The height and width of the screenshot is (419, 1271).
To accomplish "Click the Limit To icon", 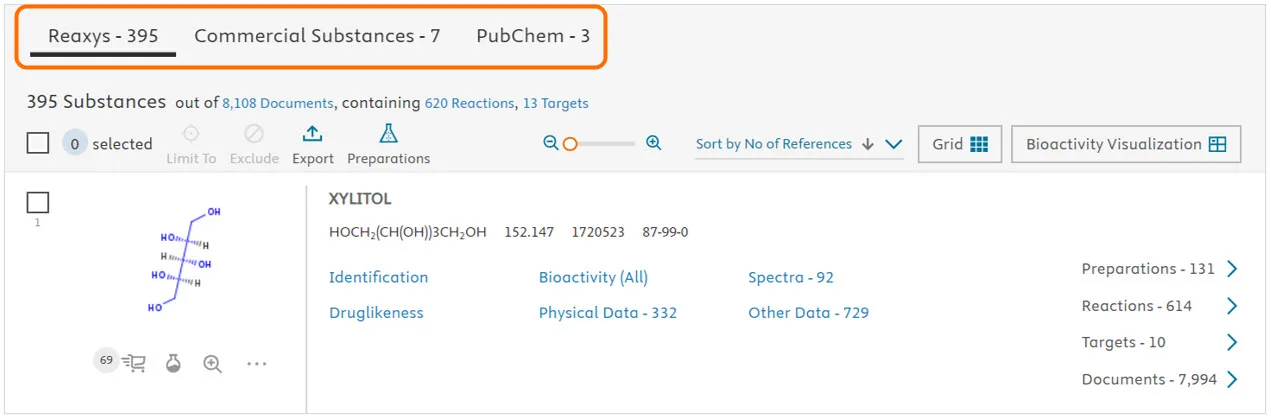I will point(190,135).
